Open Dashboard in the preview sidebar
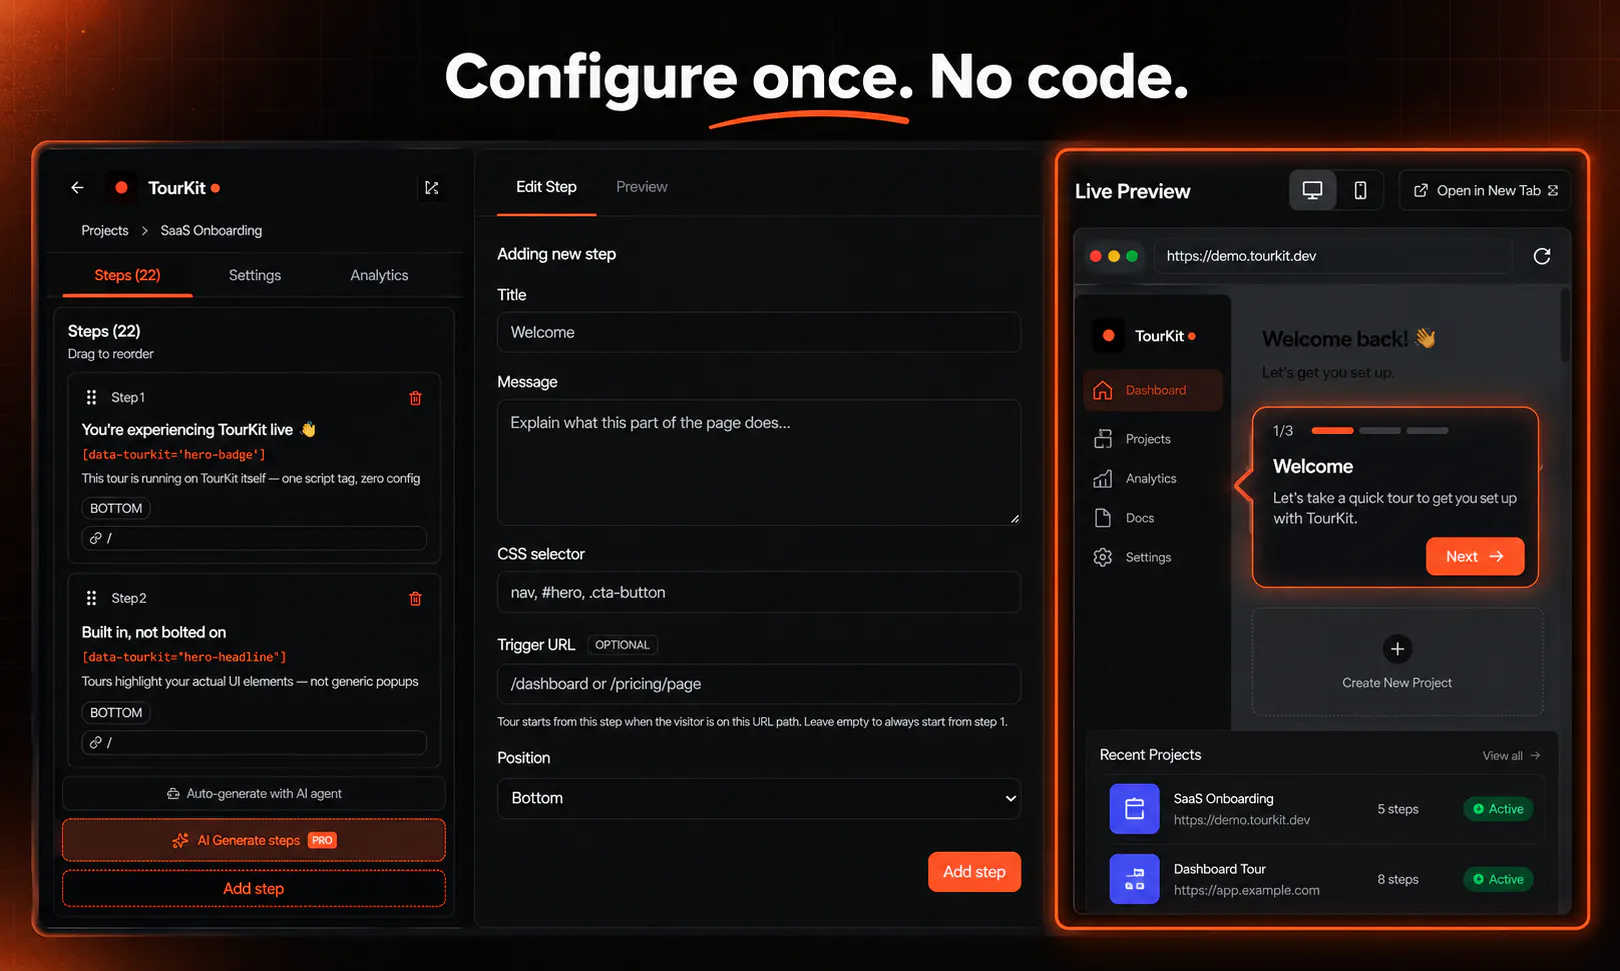This screenshot has height=971, width=1620. [x=1153, y=390]
